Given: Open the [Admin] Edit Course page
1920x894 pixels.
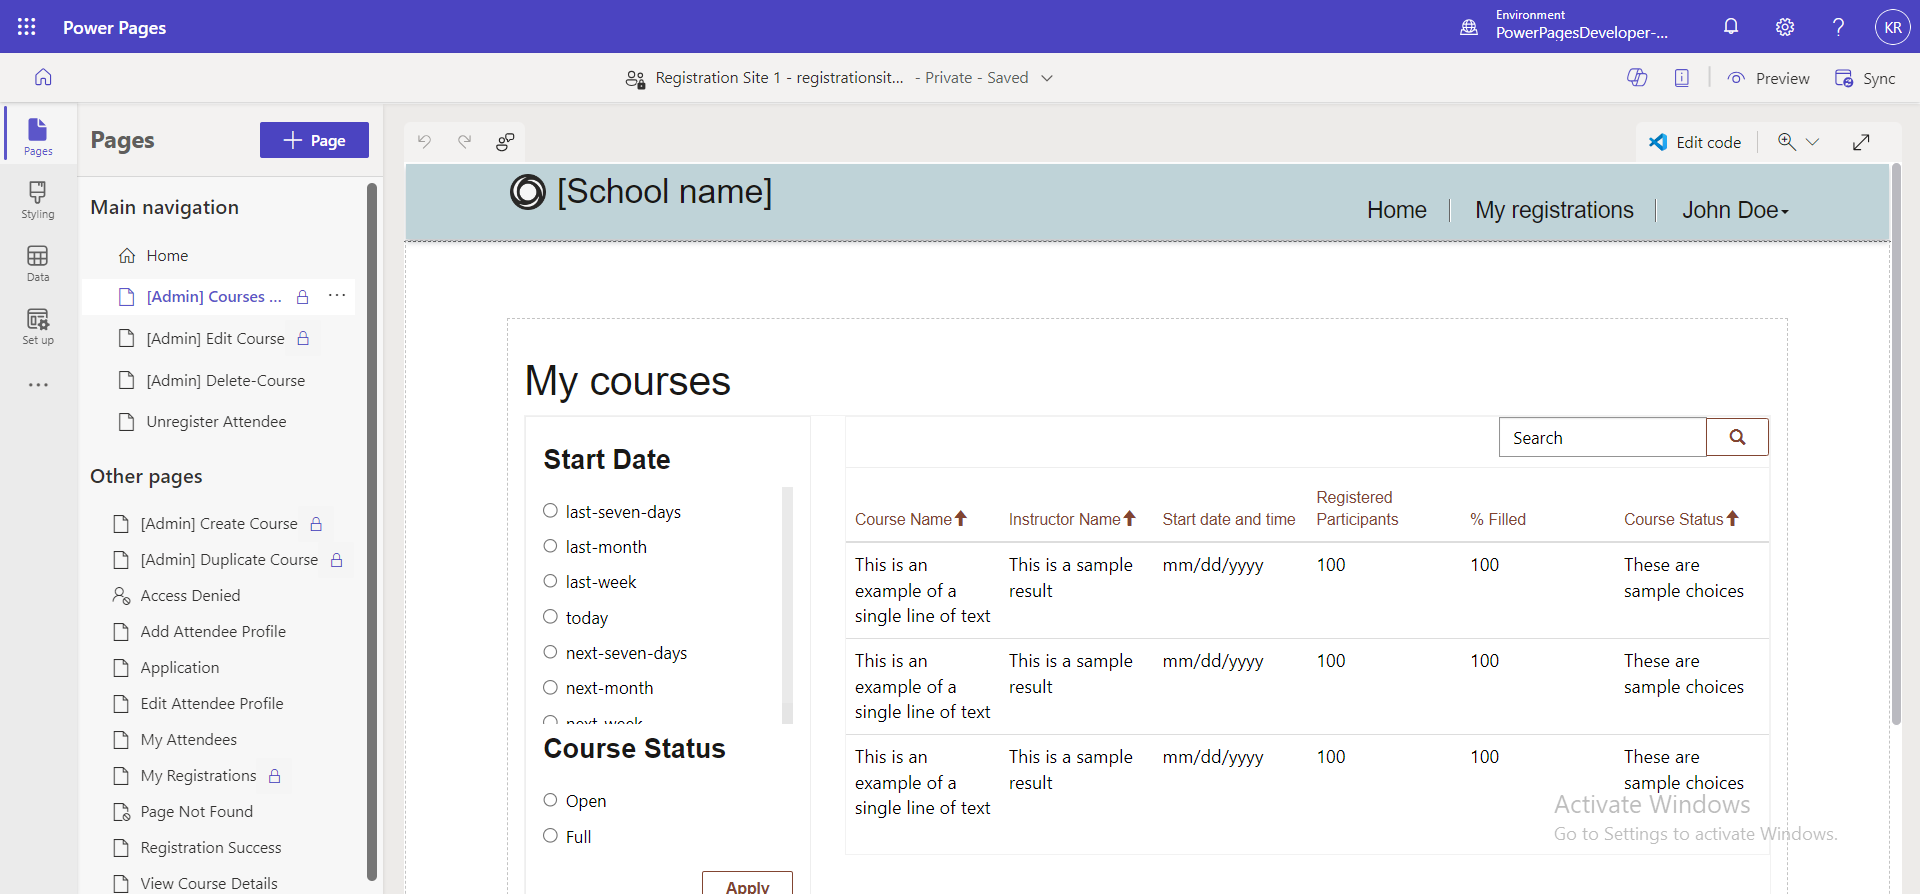Looking at the screenshot, I should 215,339.
